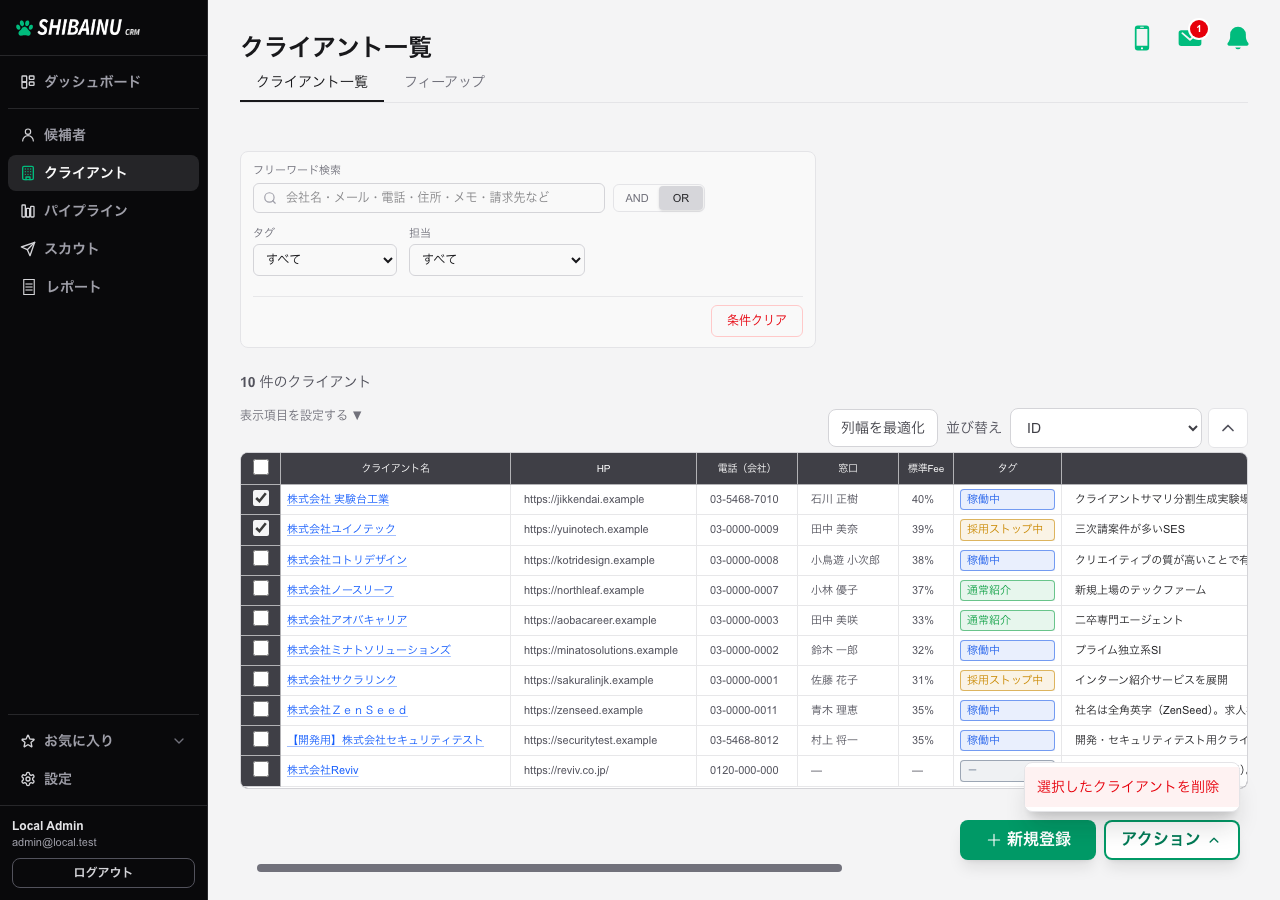Open the 株式会社ＺｅｎＳｅｅｄ client link
The height and width of the screenshot is (900, 1280).
[347, 710]
